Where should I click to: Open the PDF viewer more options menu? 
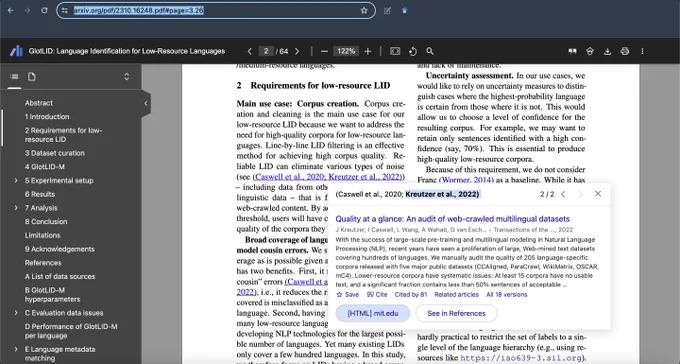pos(642,51)
